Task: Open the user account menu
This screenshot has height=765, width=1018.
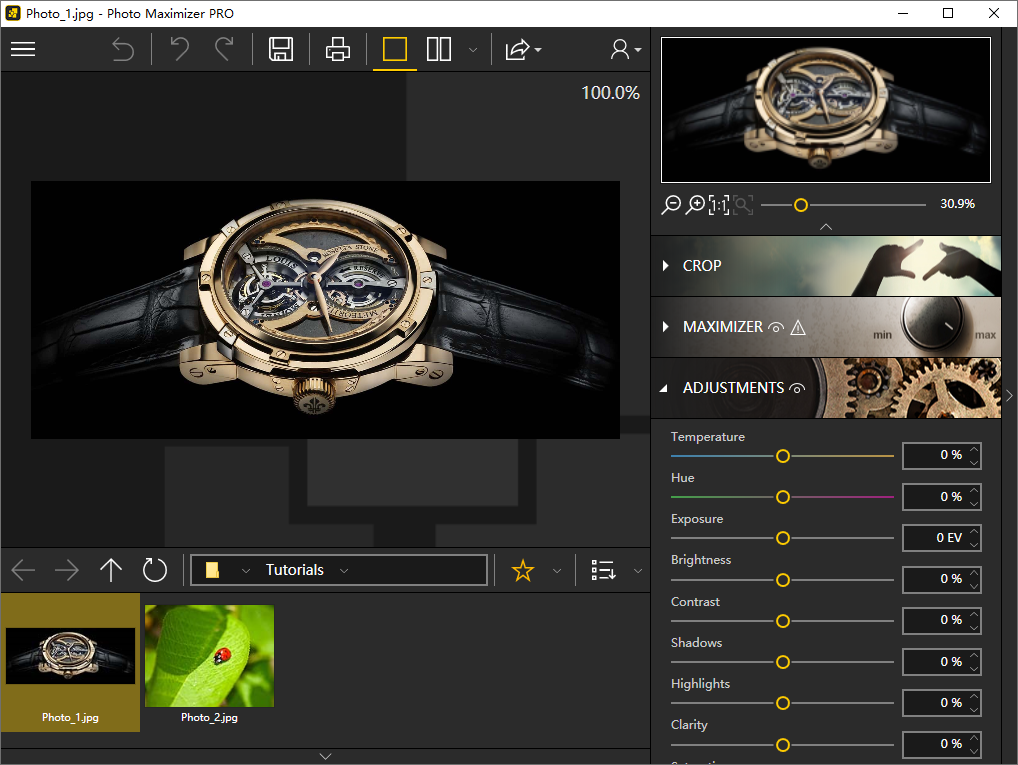Action: click(625, 49)
